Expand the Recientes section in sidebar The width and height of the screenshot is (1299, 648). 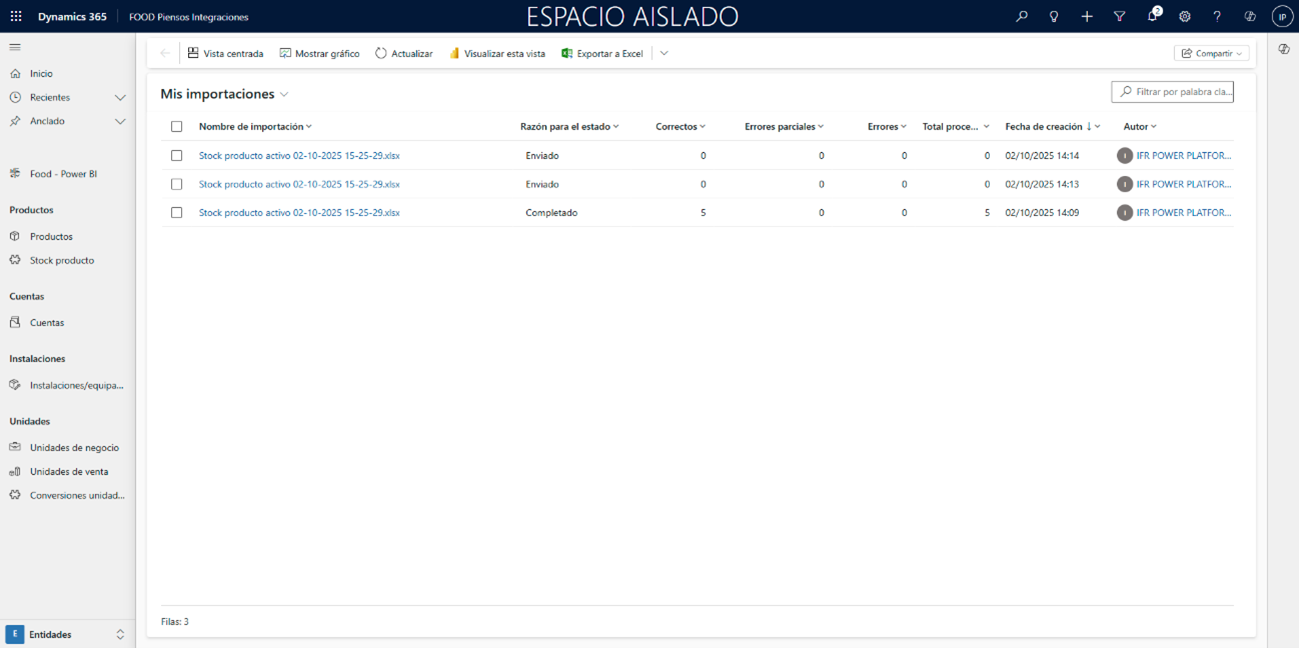(x=120, y=97)
